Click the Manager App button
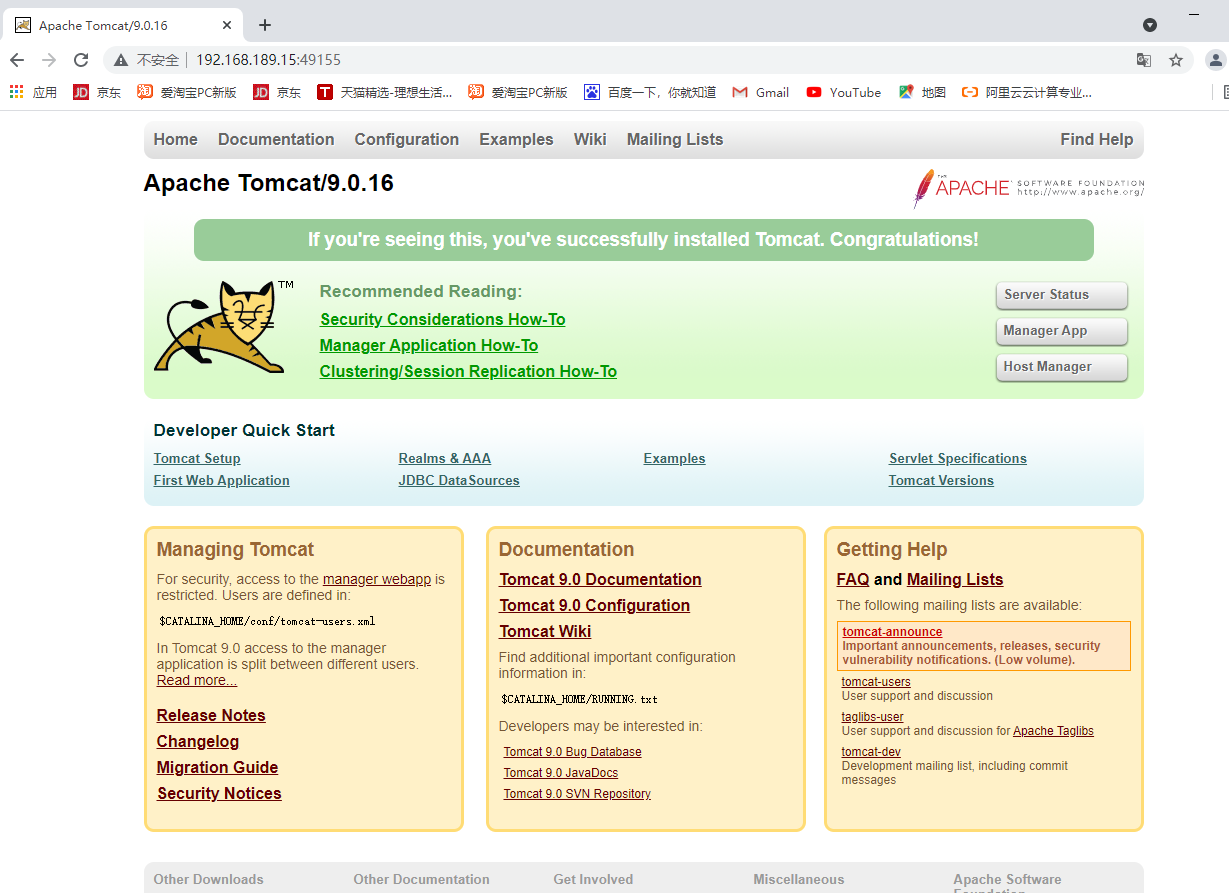The image size is (1229, 893). [1062, 331]
